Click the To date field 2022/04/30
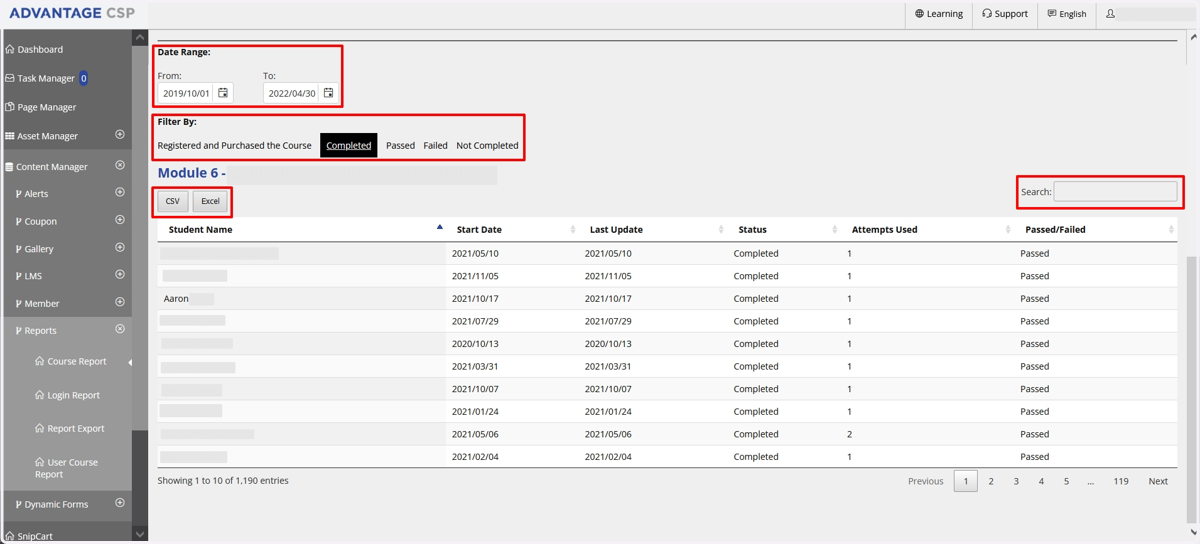Viewport: 1200px width, 544px height. pyautogui.click(x=291, y=93)
